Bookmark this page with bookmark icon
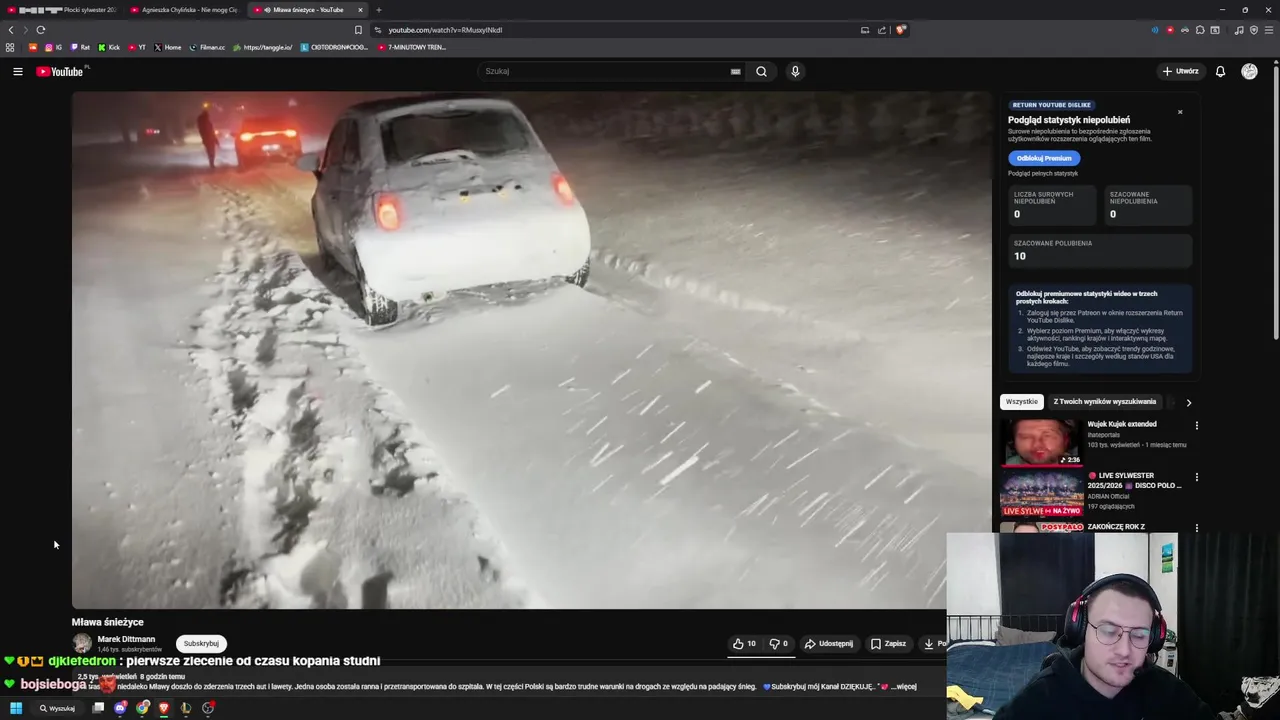This screenshot has height=720, width=1280. point(358,30)
